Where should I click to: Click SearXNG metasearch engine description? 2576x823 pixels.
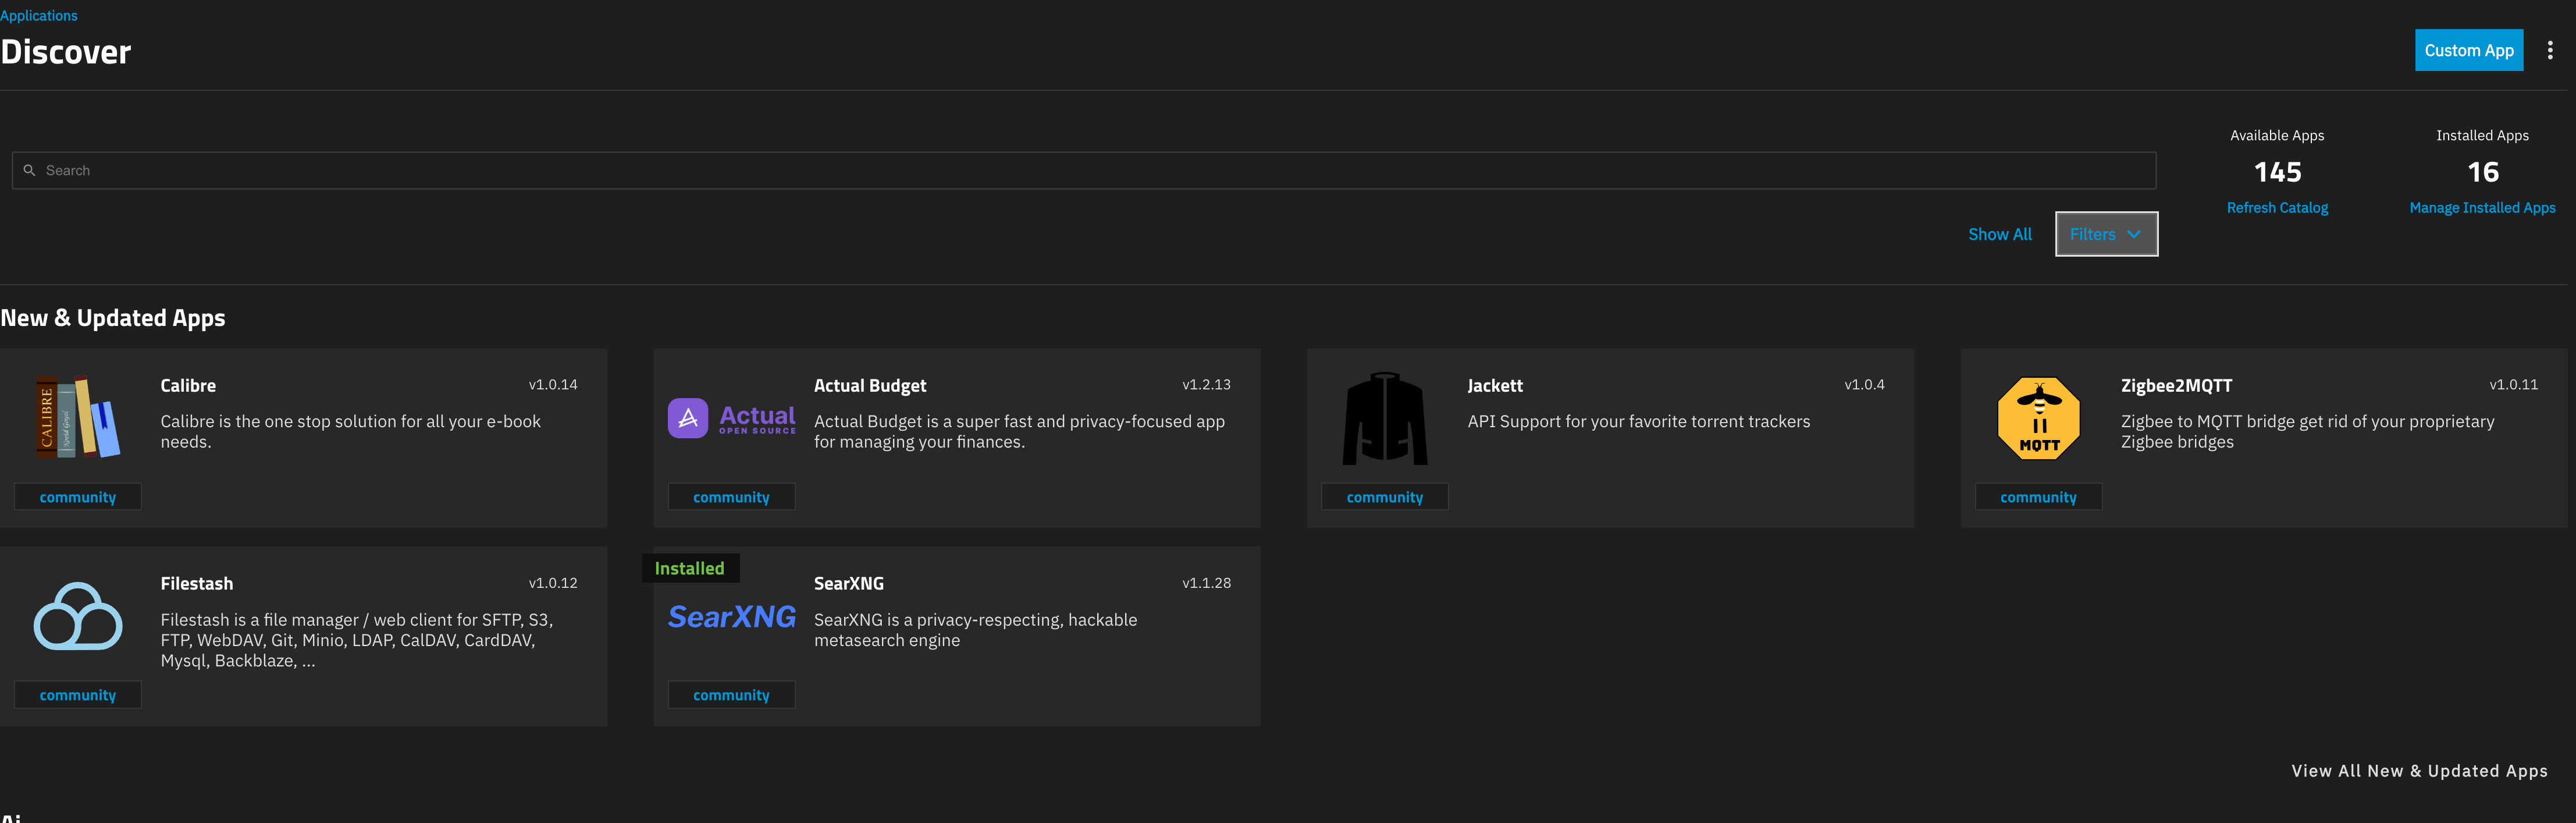[975, 630]
